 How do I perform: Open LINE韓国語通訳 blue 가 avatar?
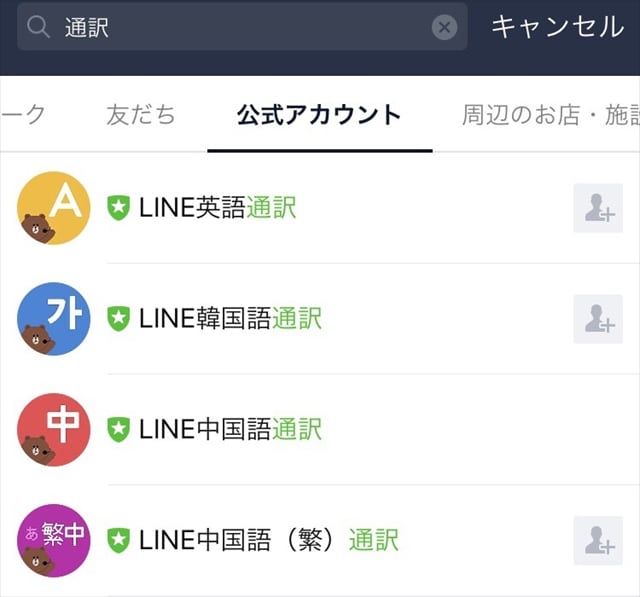click(x=54, y=319)
